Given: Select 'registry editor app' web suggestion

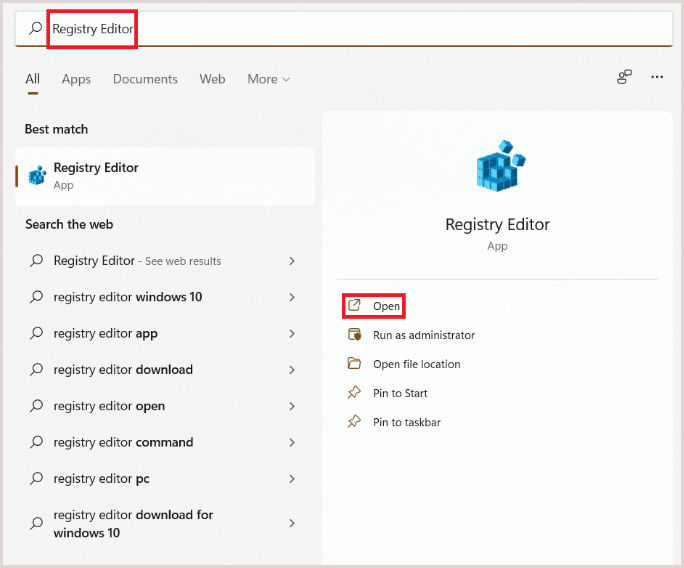Looking at the screenshot, I should pyautogui.click(x=105, y=334).
